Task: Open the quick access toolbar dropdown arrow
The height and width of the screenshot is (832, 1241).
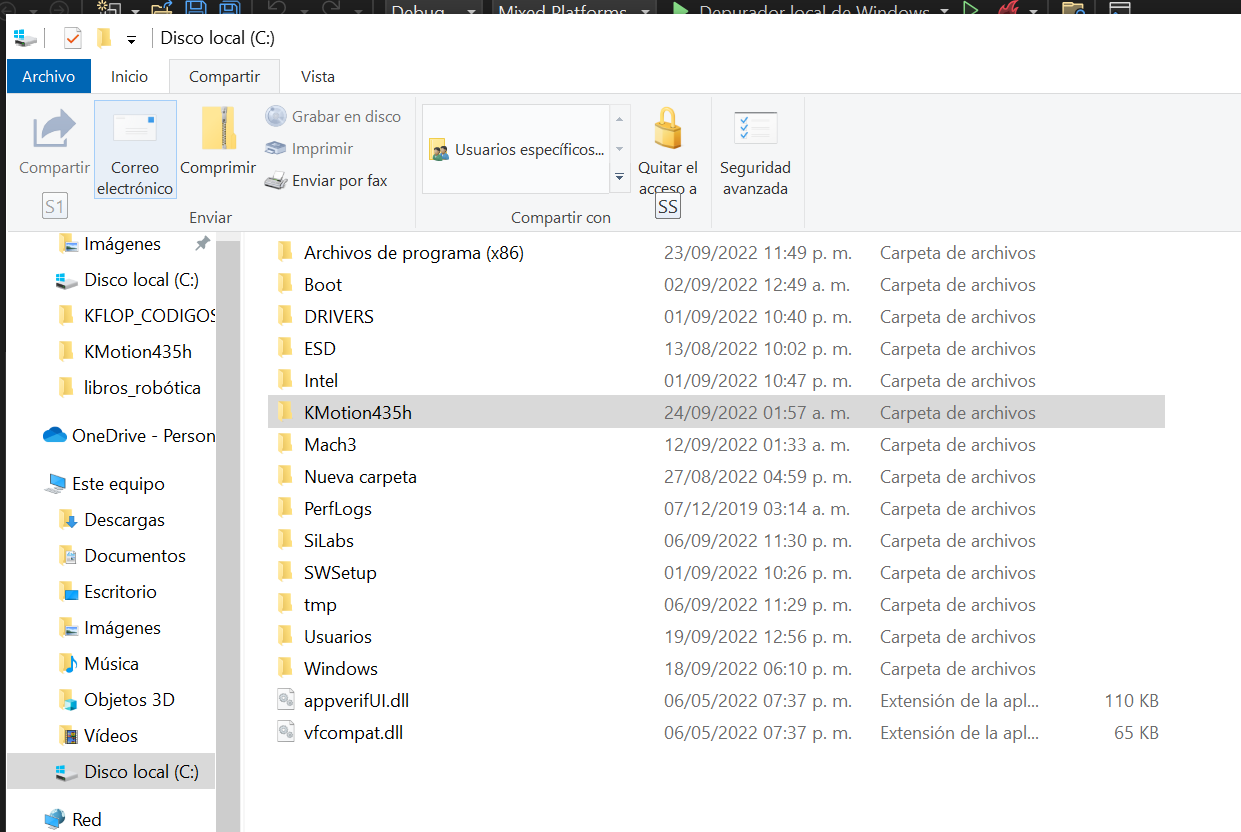Action: pos(131,40)
